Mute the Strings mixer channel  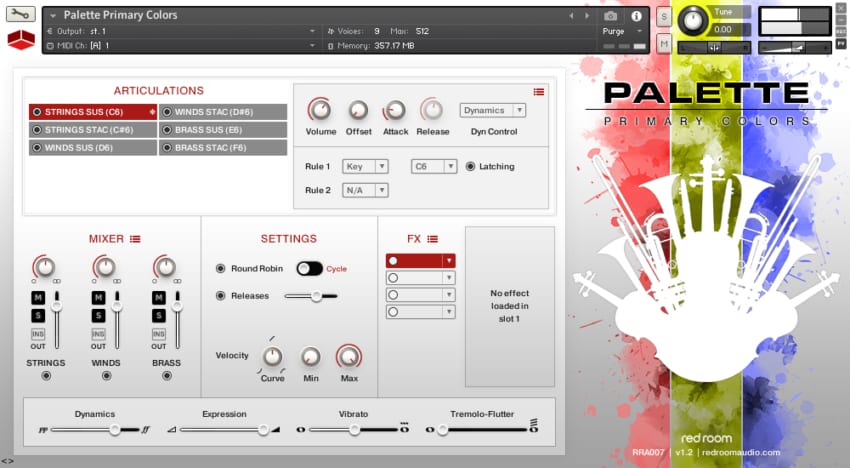pyautogui.click(x=38, y=298)
